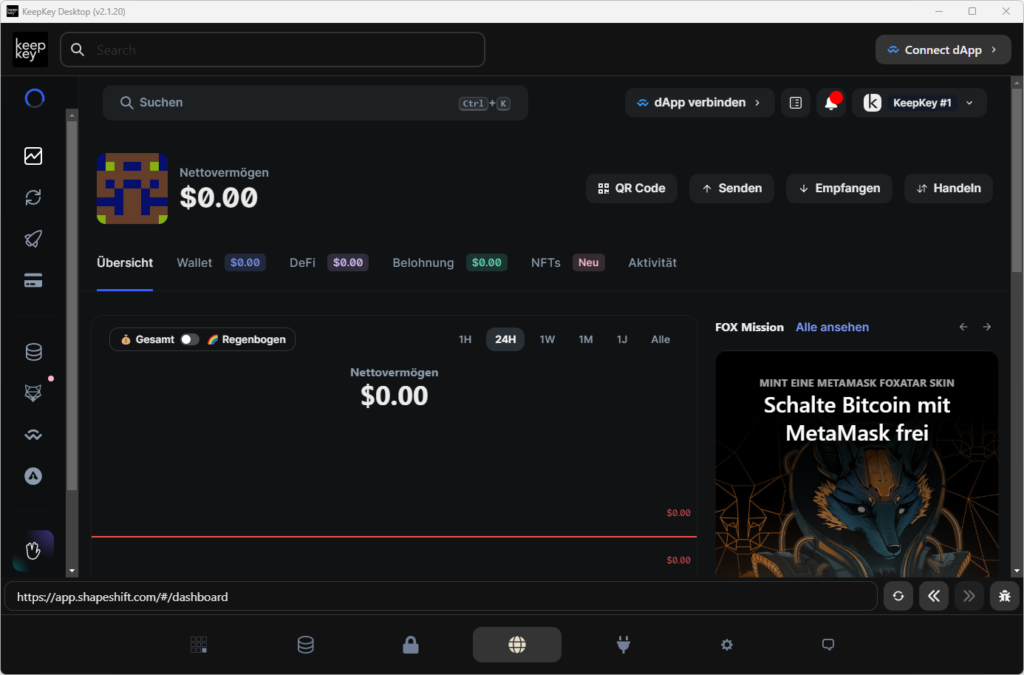Select the 24H time range
The width and height of the screenshot is (1024, 675).
[505, 339]
